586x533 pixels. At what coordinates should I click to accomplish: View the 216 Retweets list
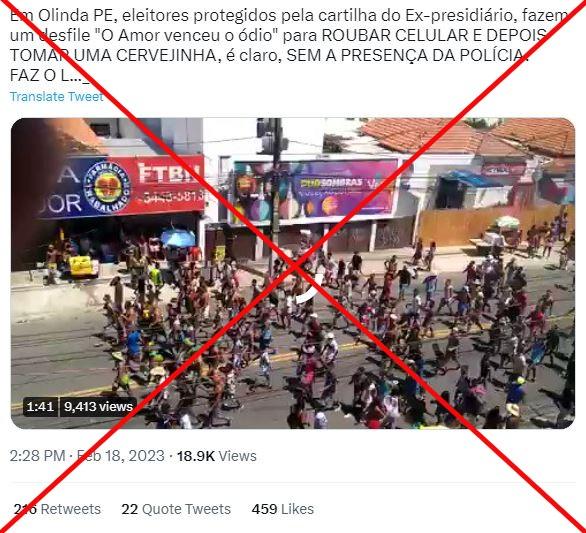(x=57, y=509)
